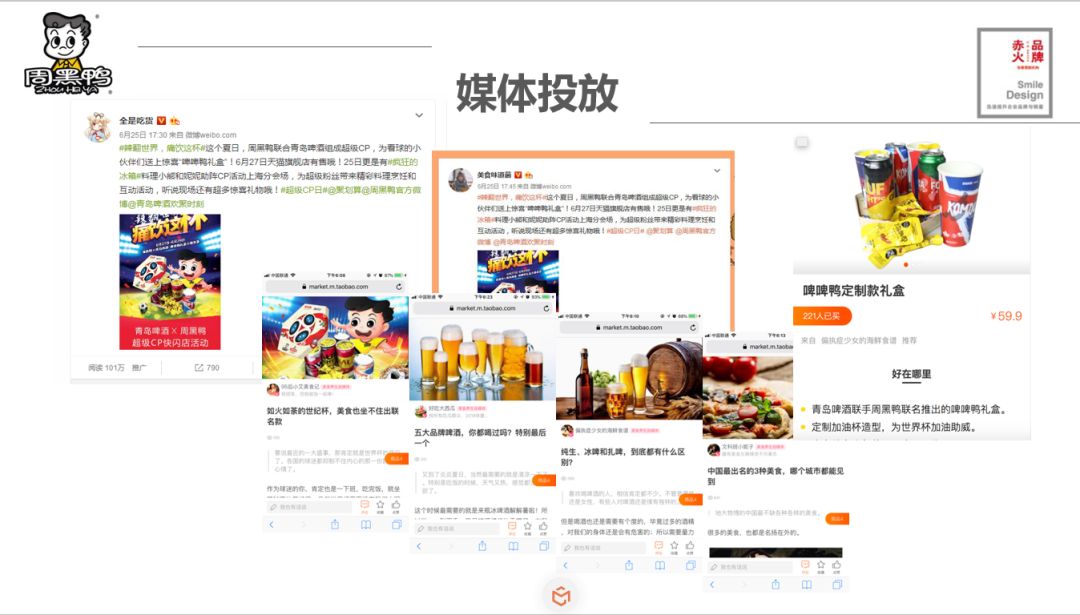Tap orange button beside 世纪杯 article summary
Screen dimensions: 1080x615
[397, 458]
